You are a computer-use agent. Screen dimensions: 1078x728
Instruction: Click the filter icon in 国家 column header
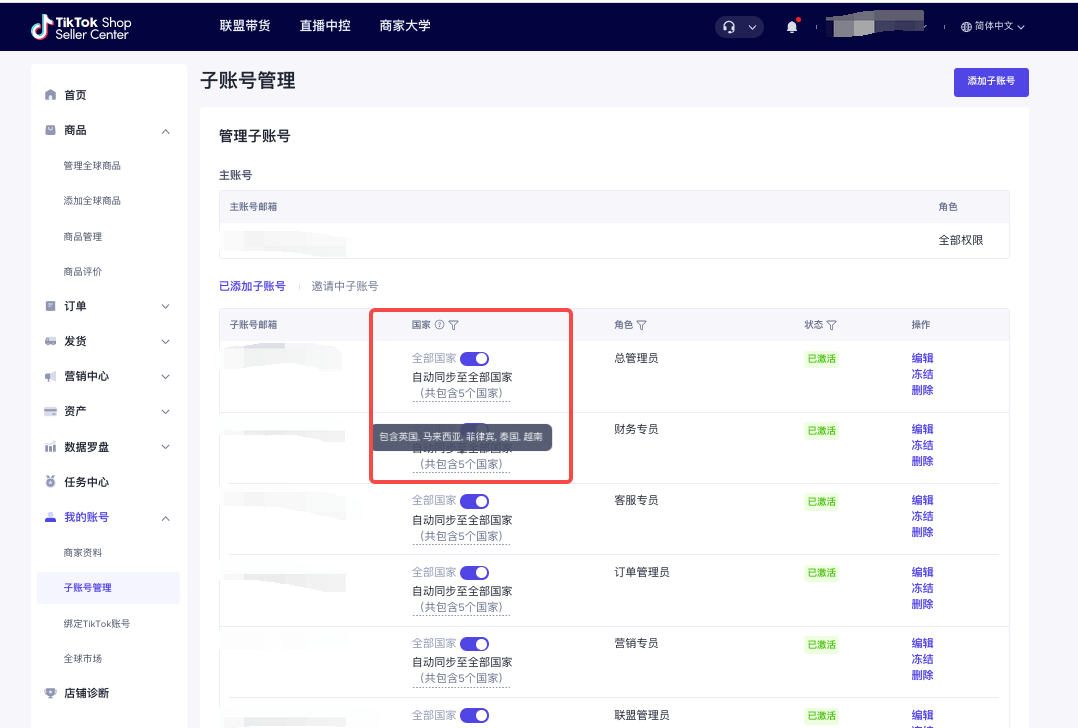[x=454, y=325]
